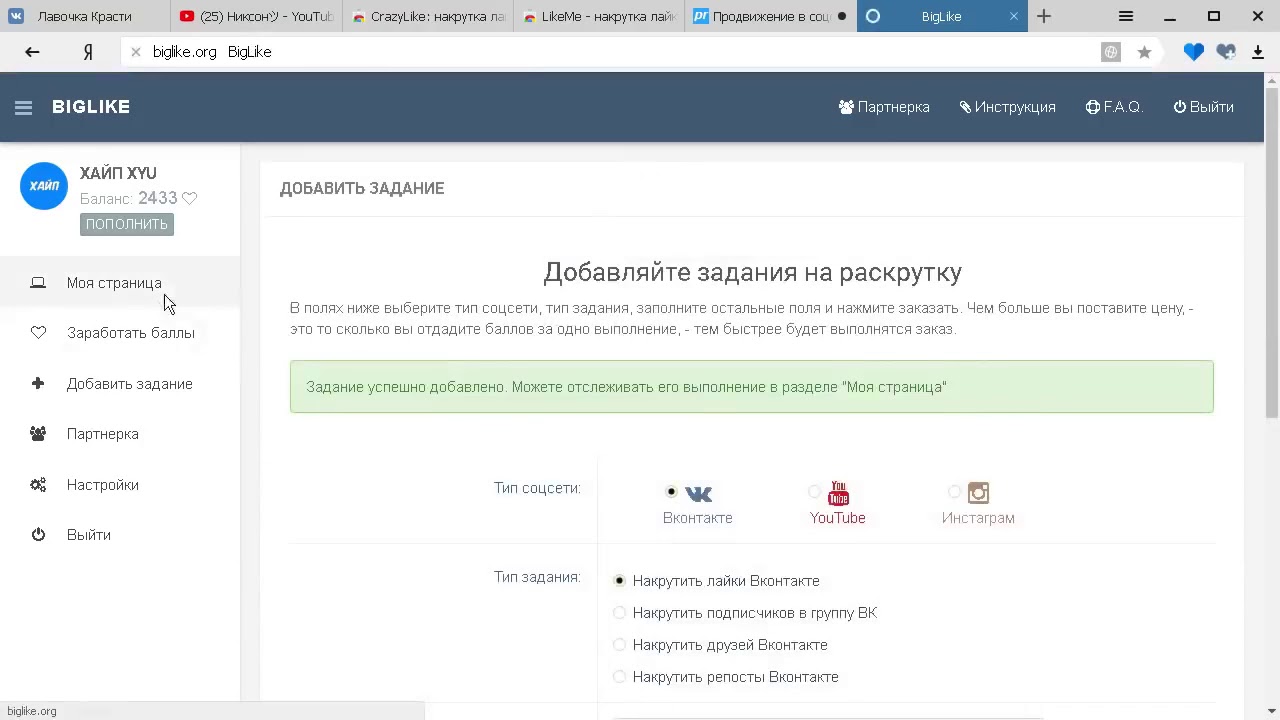Open Настройки in the sidebar
The height and width of the screenshot is (720, 1280).
point(102,485)
